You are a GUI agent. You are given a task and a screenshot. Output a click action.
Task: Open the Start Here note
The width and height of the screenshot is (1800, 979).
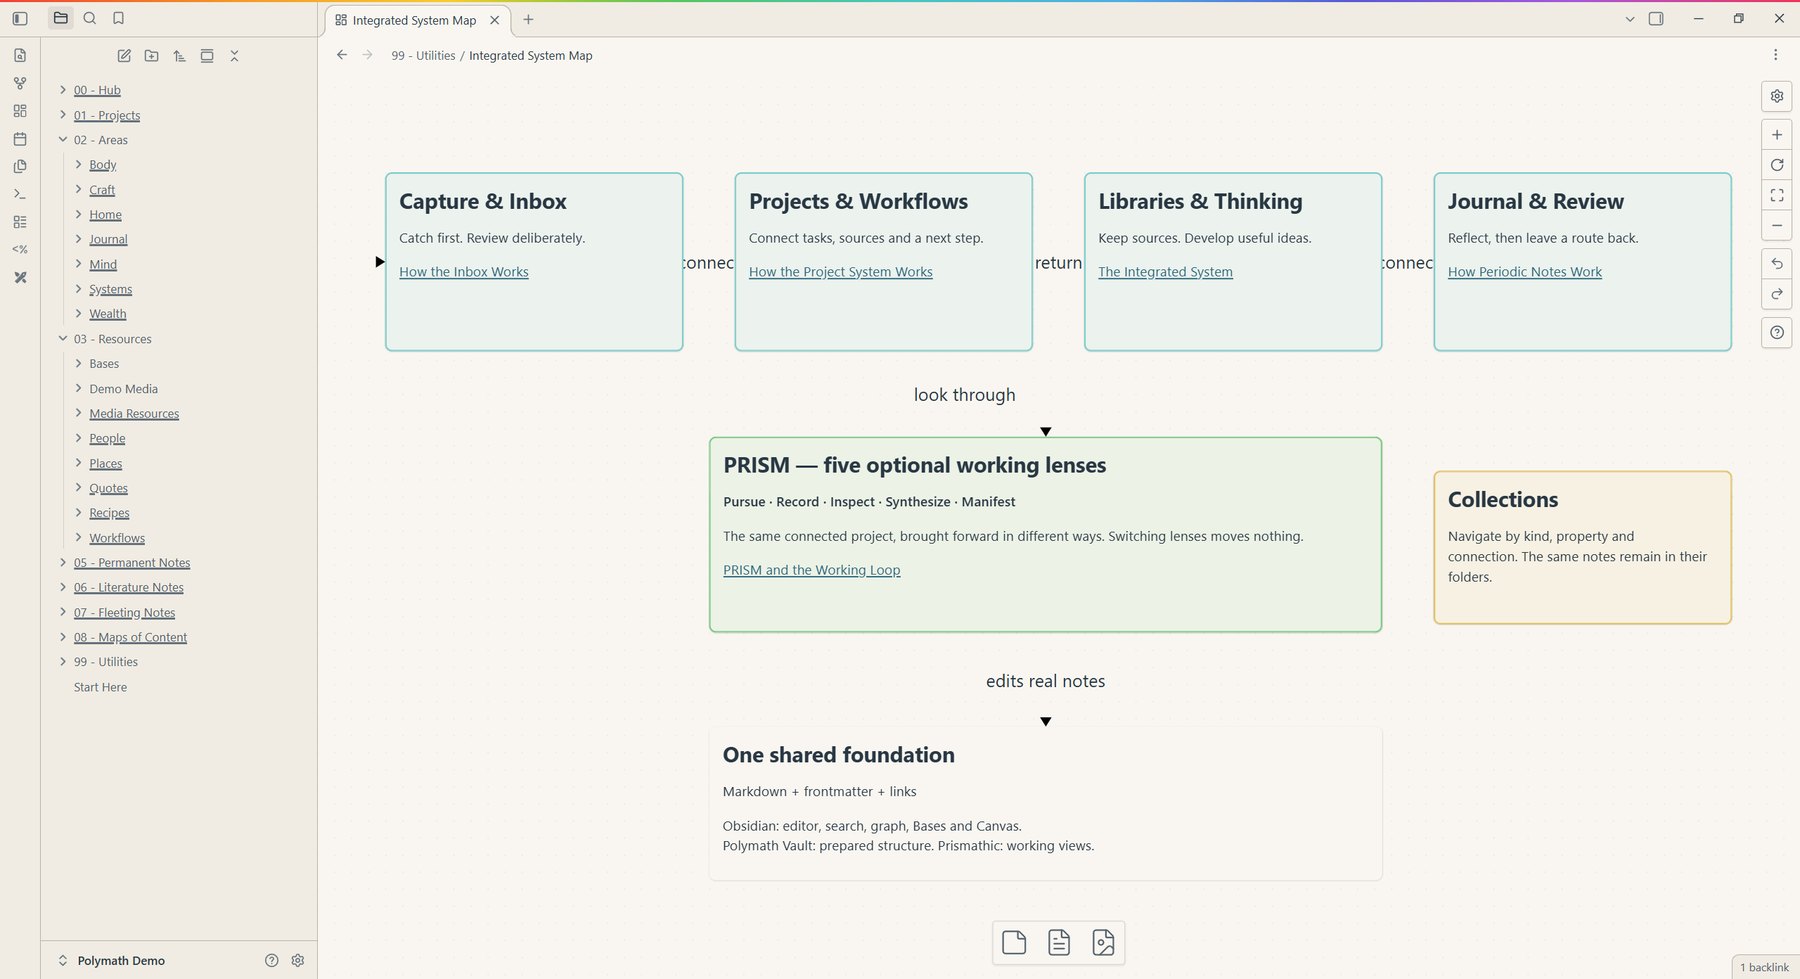click(x=100, y=687)
